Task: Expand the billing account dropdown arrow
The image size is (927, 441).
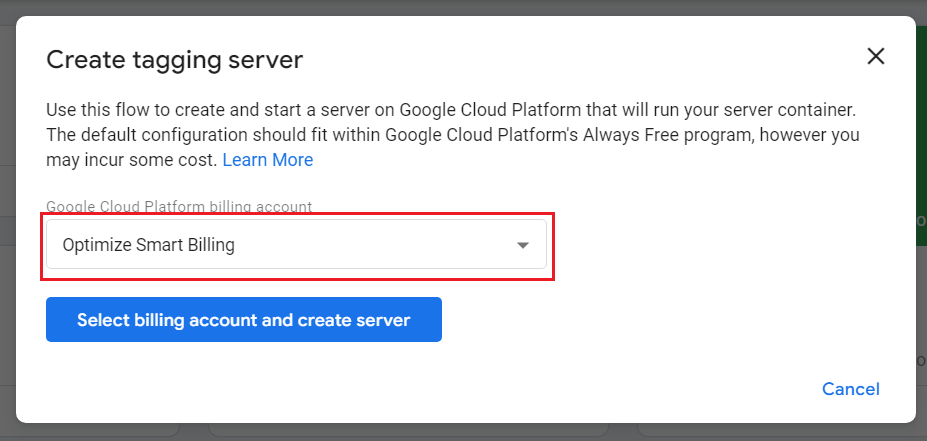Action: 522,245
